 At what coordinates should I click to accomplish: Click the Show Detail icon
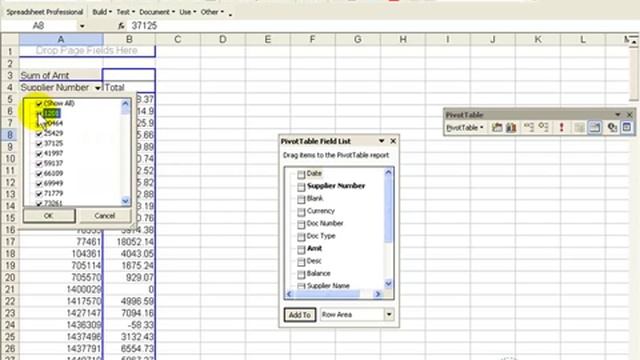pos(543,128)
